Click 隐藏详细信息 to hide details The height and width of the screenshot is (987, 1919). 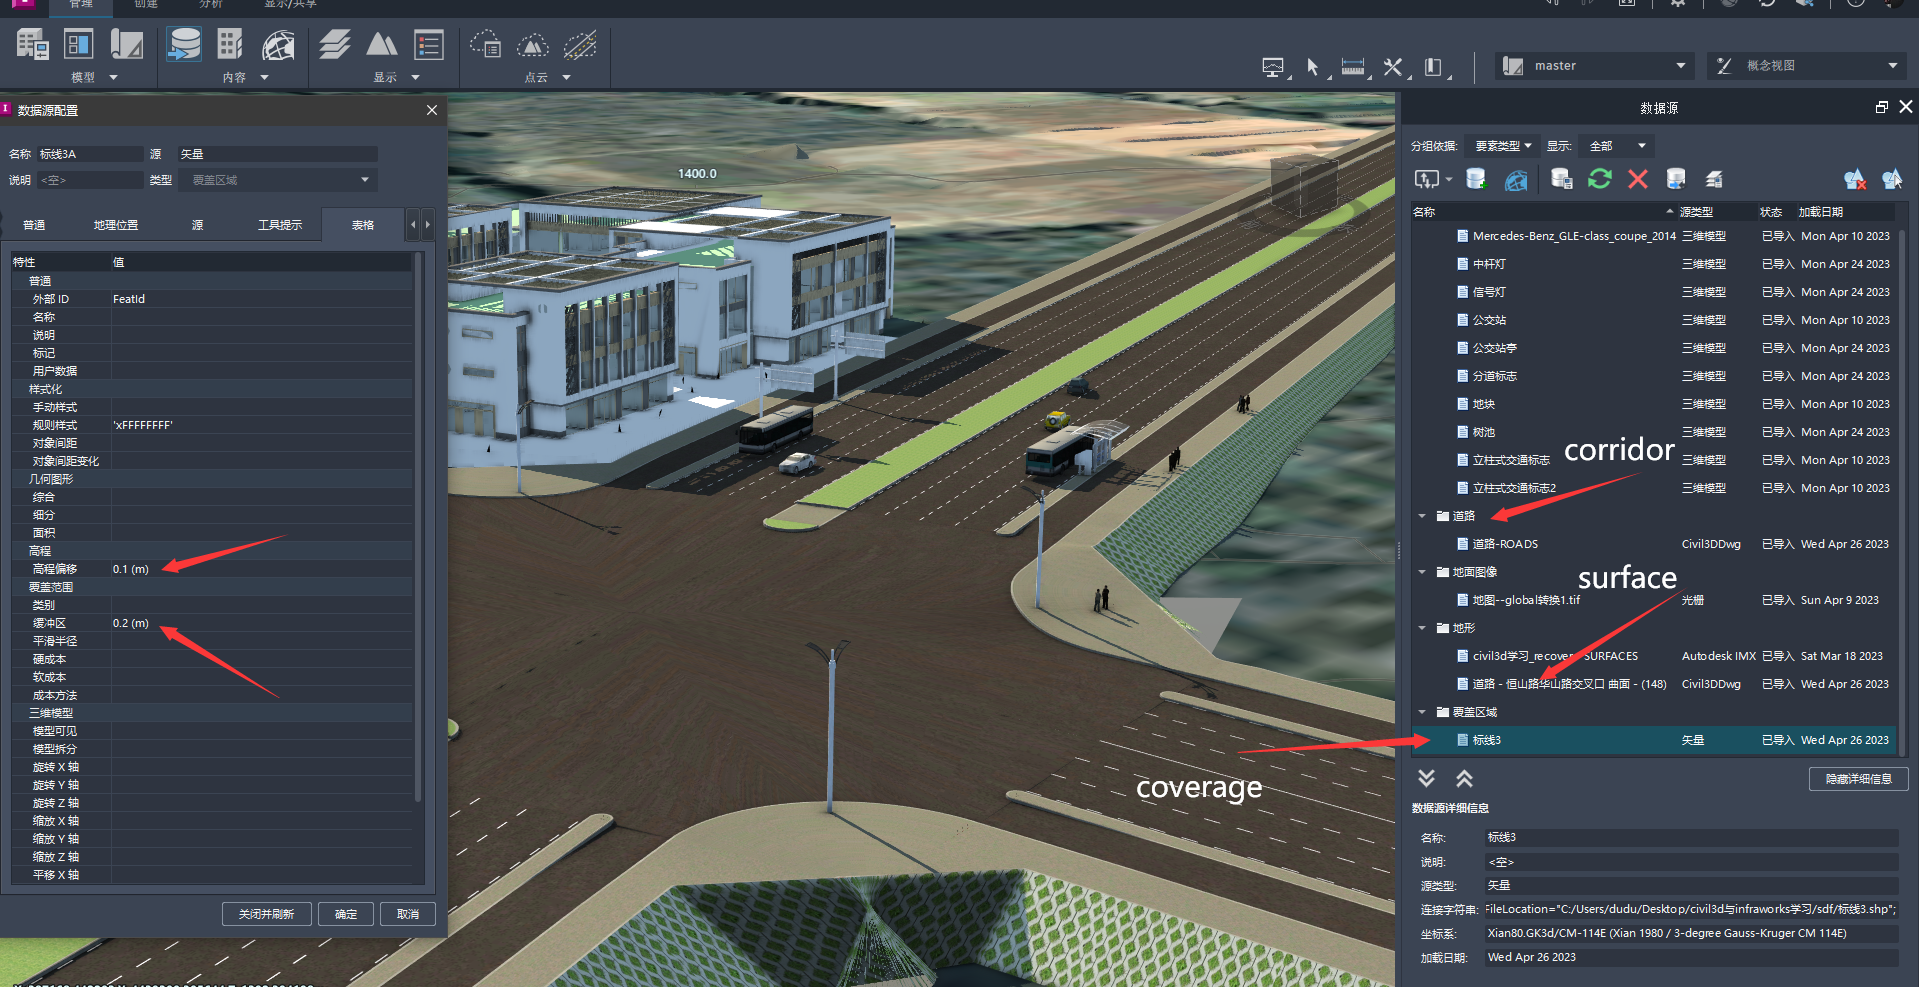(x=1858, y=778)
